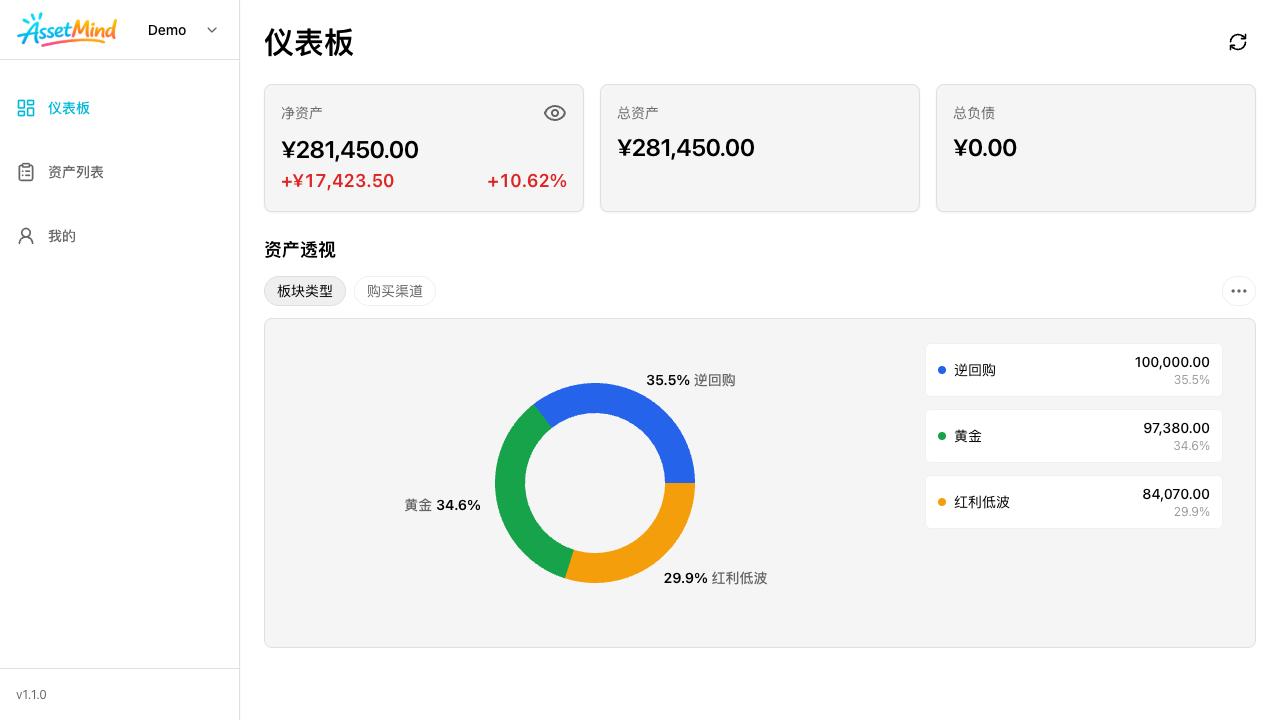Switch to the 购买渠道 filter chip
This screenshot has width=1280, height=720.
tap(395, 291)
